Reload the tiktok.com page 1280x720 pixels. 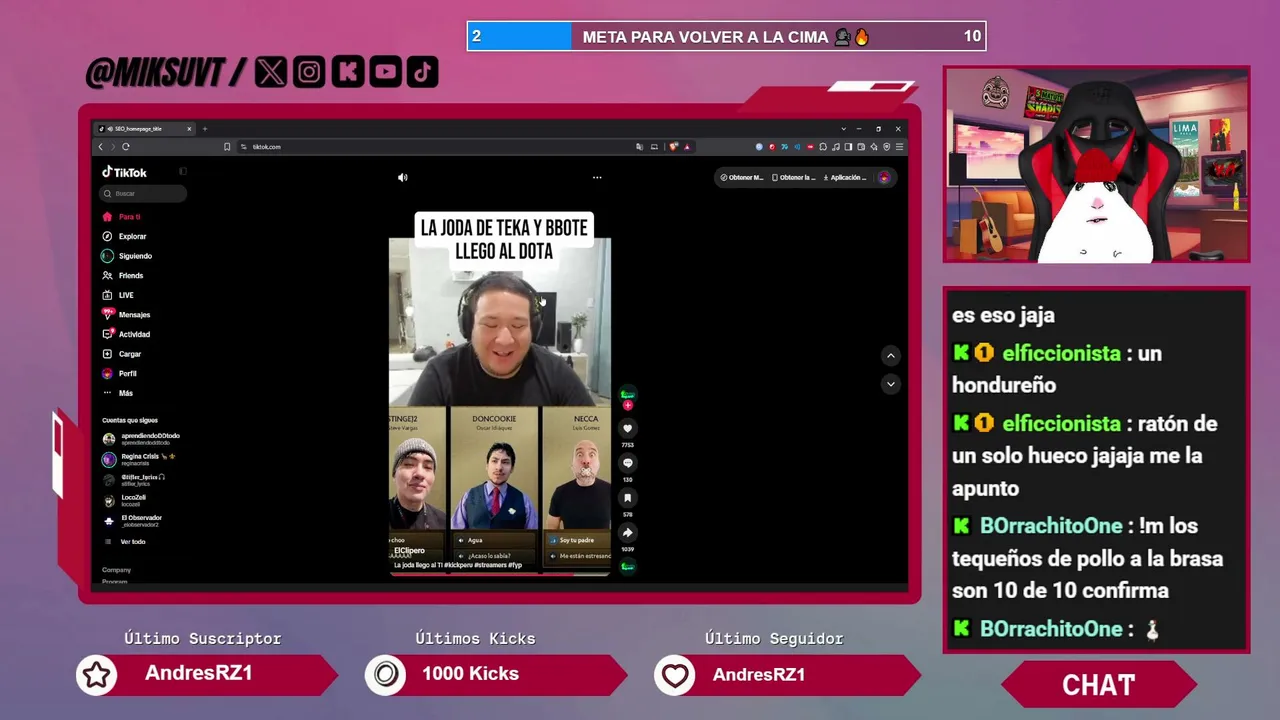tap(126, 147)
